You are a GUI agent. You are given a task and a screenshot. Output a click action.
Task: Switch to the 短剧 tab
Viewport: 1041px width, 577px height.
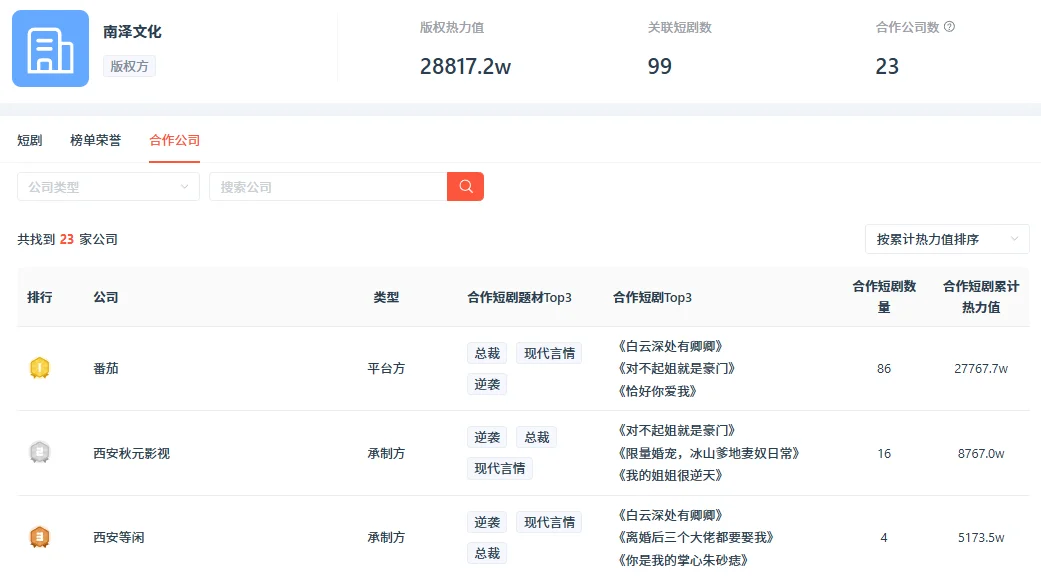pos(28,141)
